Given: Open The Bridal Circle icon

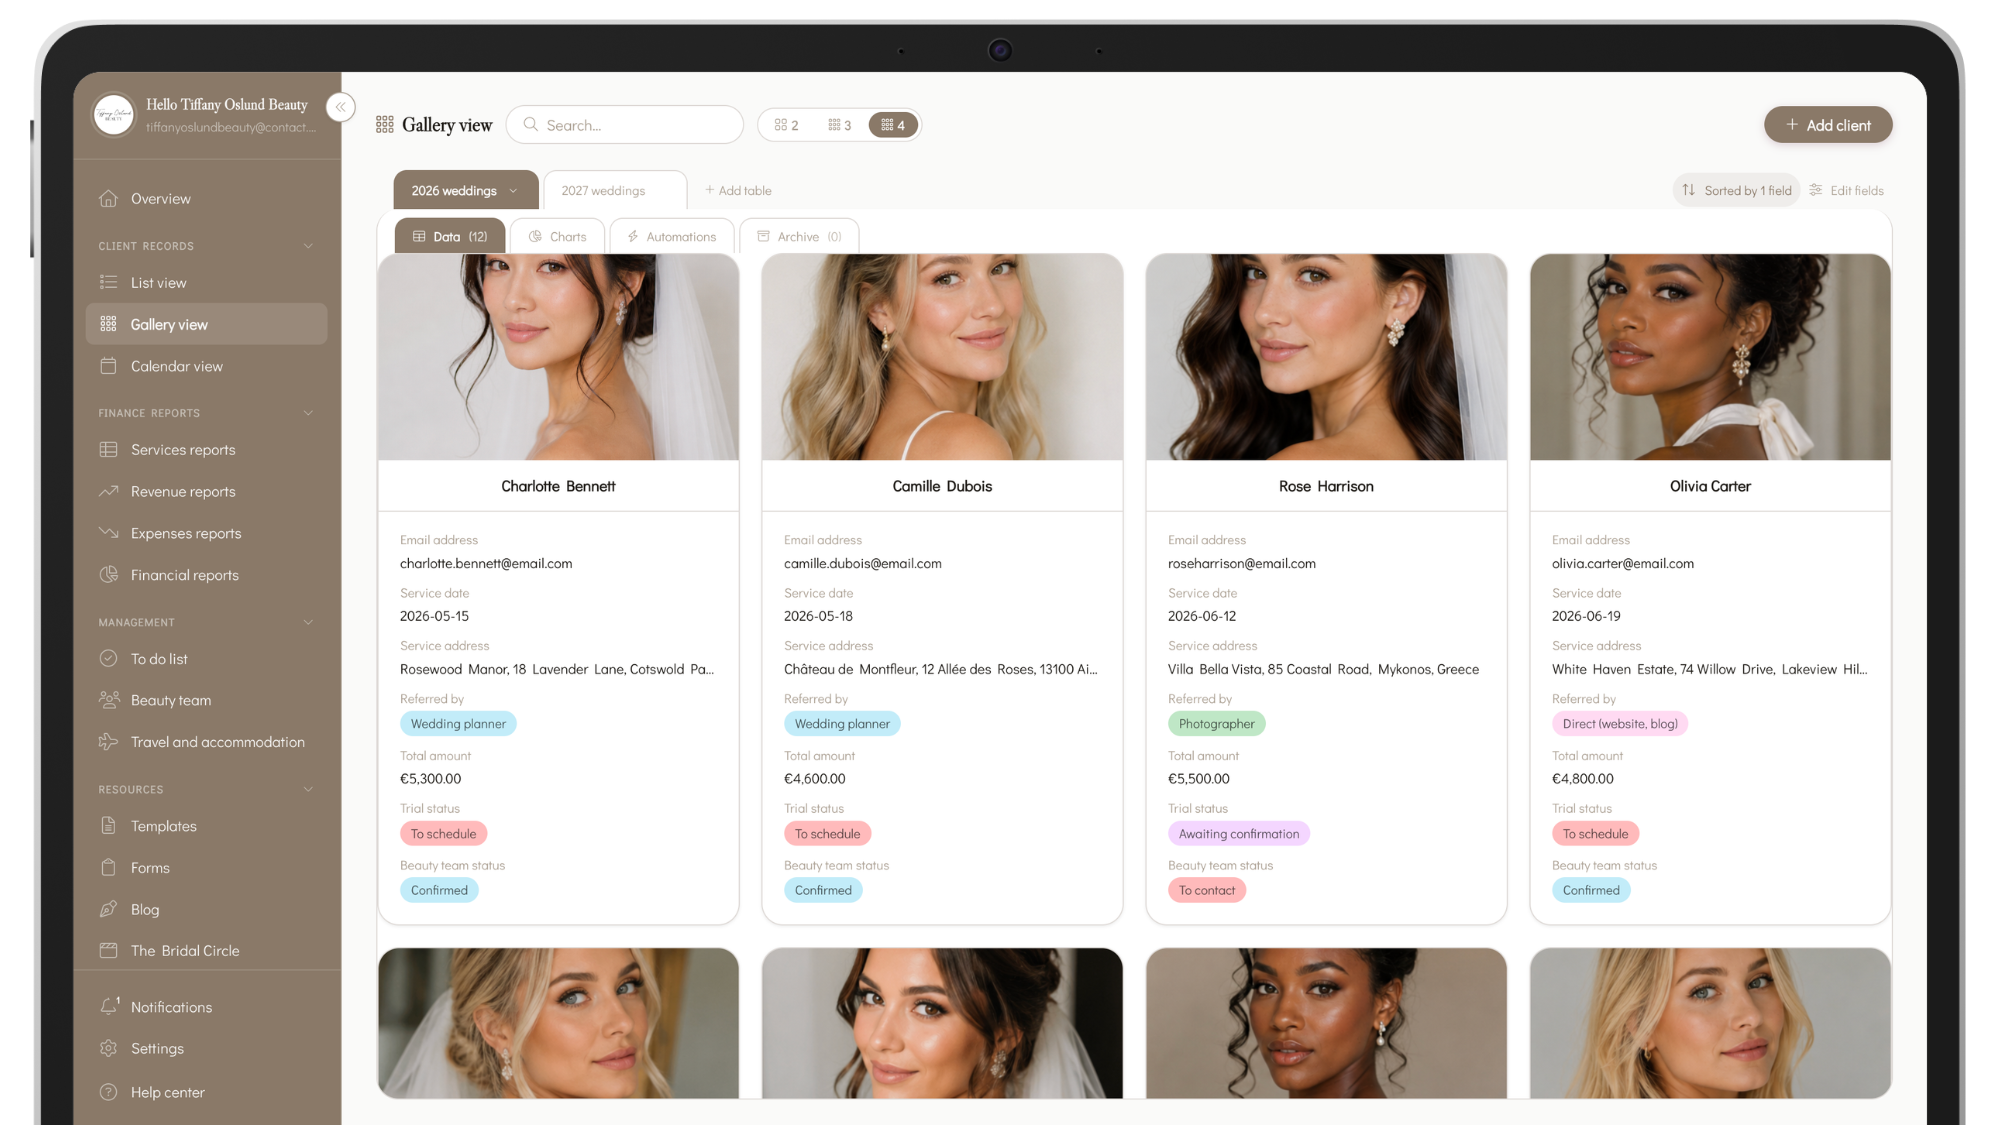Looking at the screenshot, I should (109, 950).
